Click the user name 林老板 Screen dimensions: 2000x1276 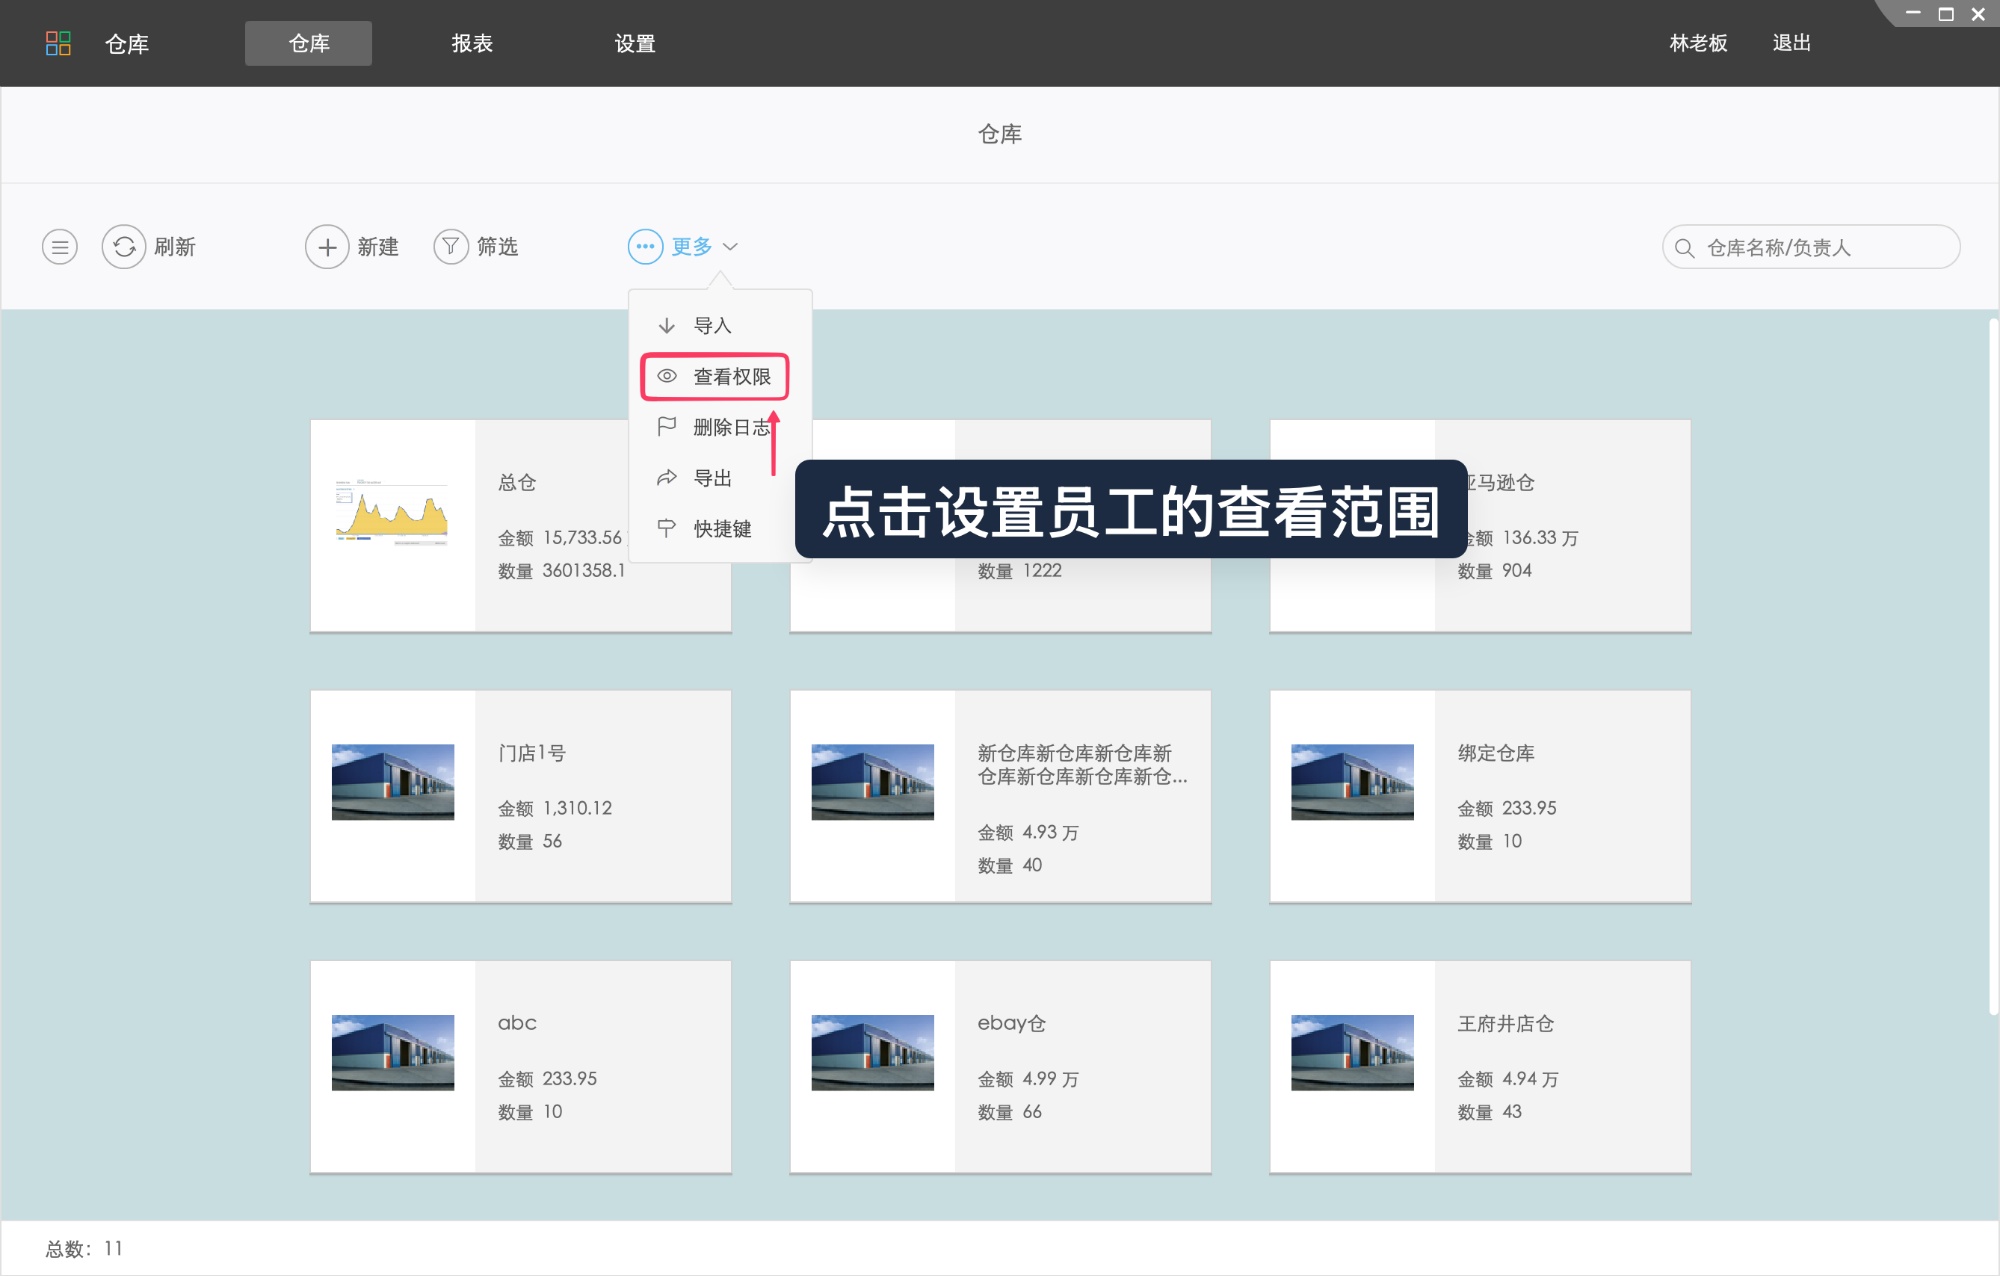1697,43
